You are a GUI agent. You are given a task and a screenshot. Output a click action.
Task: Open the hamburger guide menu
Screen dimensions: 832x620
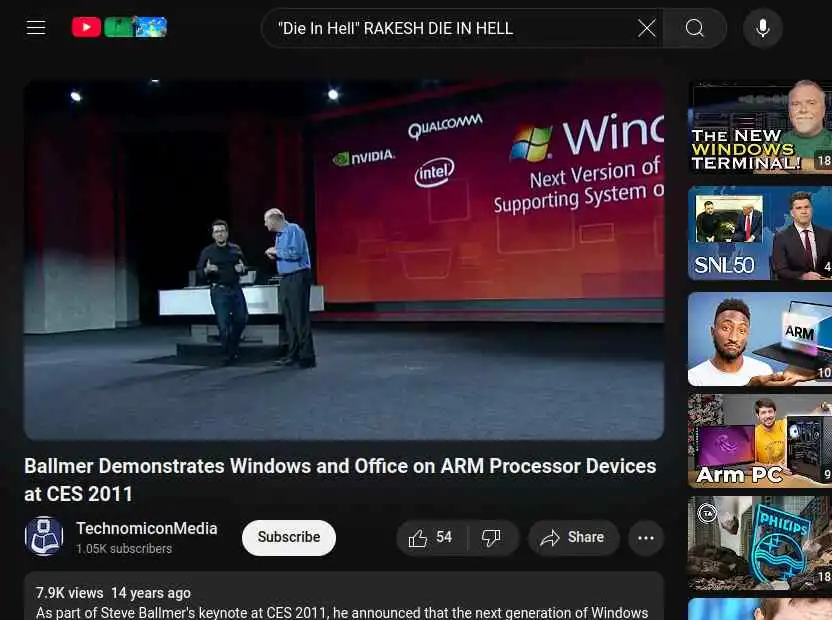click(36, 28)
